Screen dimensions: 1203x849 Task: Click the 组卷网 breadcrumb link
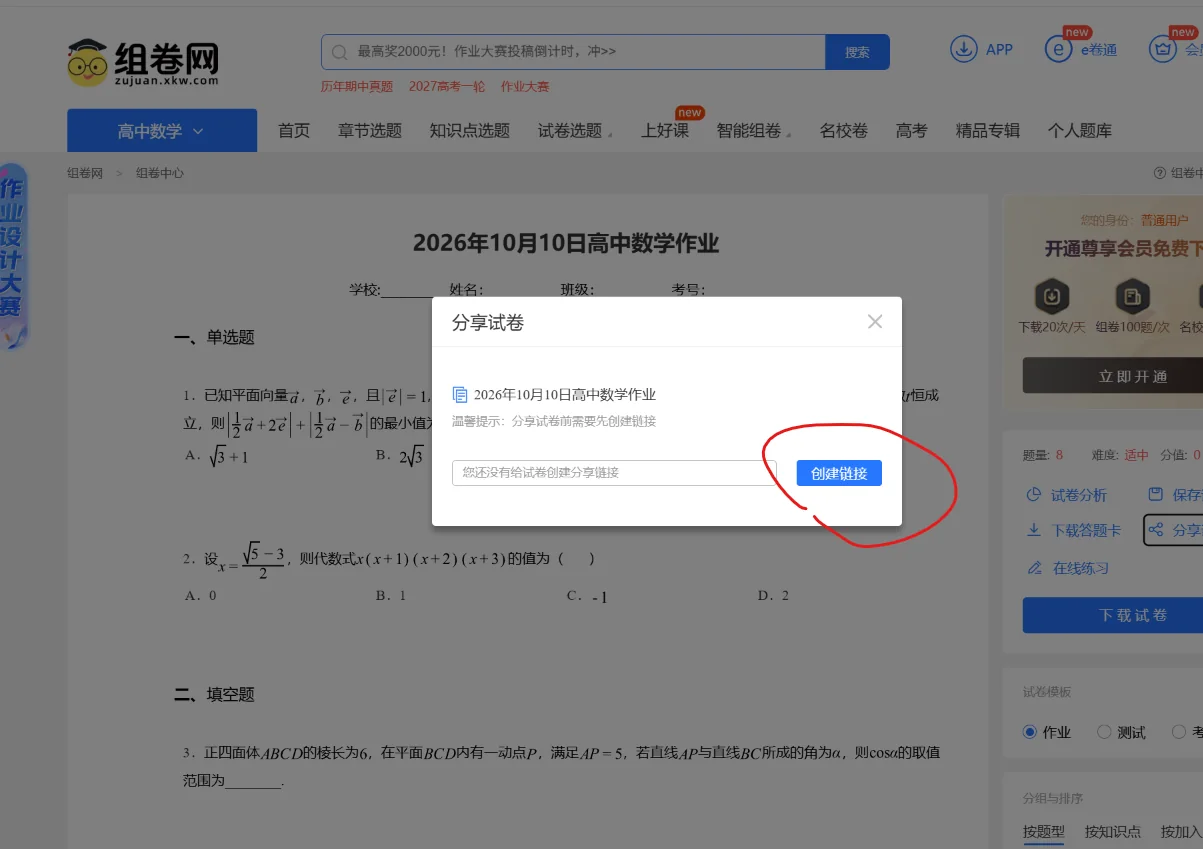[85, 173]
